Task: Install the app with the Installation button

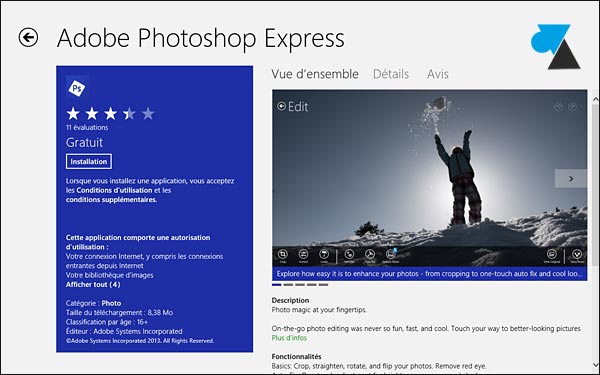Action: point(89,161)
